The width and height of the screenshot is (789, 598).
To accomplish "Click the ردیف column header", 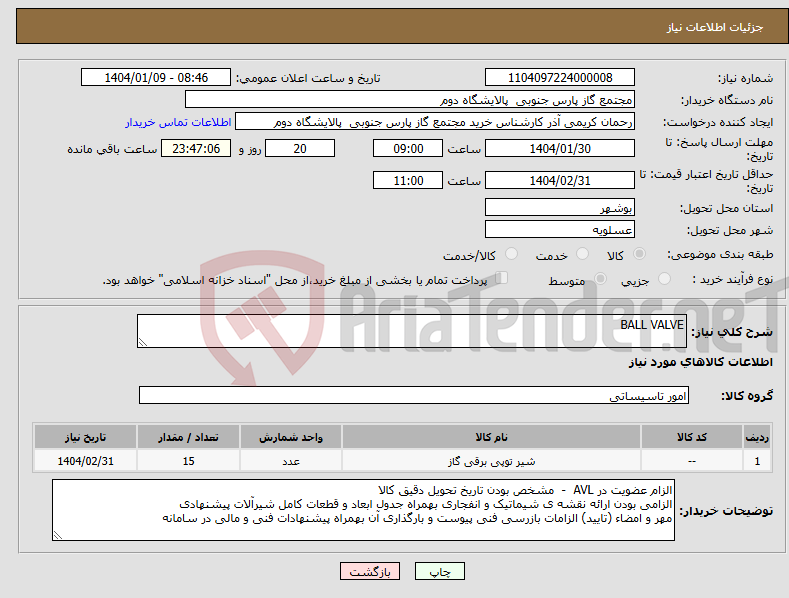I will coord(757,437).
